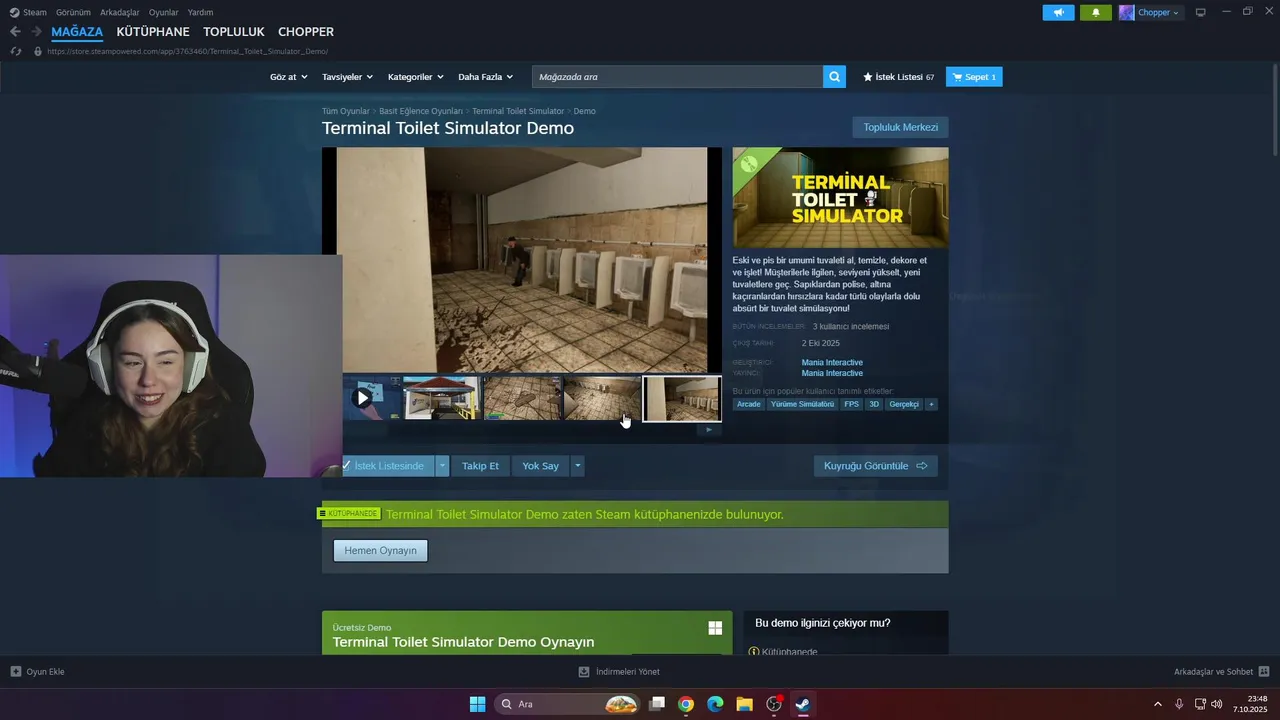
Task: Click Kuyruğu Görüntüle queue button
Action: tap(875, 466)
